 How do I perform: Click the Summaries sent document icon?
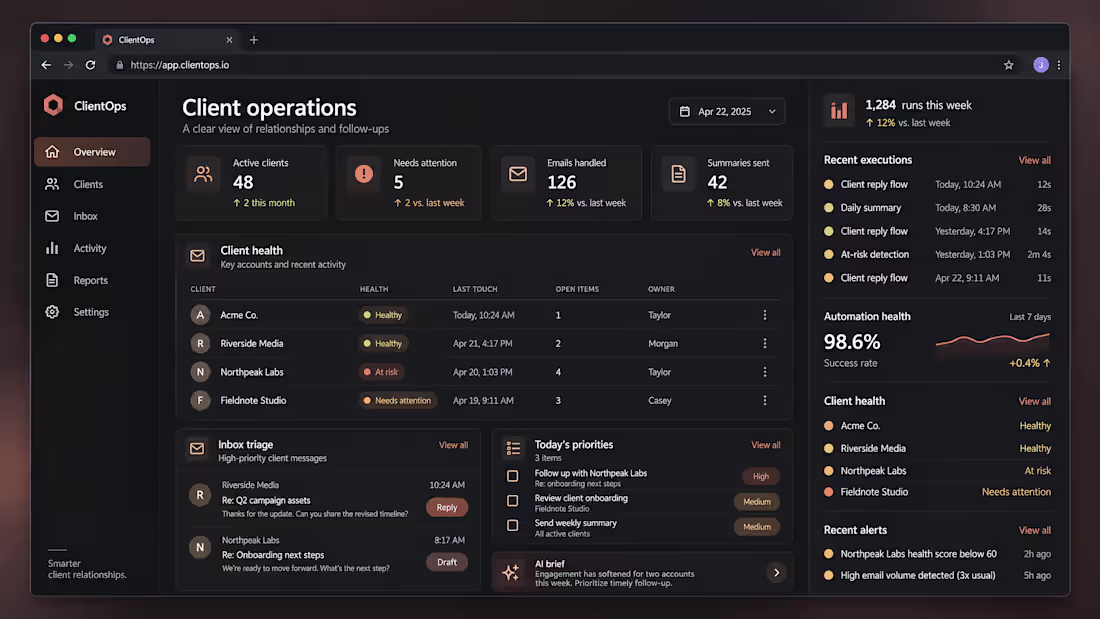[x=678, y=174]
